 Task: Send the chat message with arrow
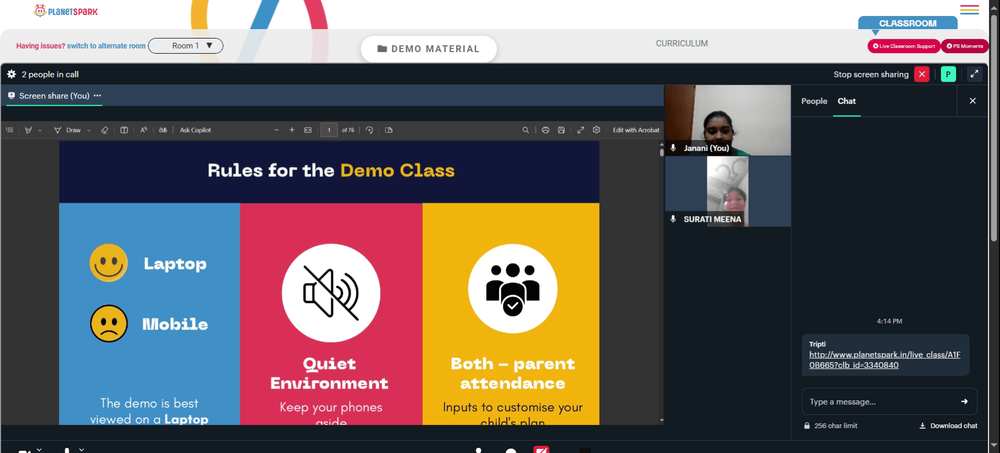[x=964, y=401]
